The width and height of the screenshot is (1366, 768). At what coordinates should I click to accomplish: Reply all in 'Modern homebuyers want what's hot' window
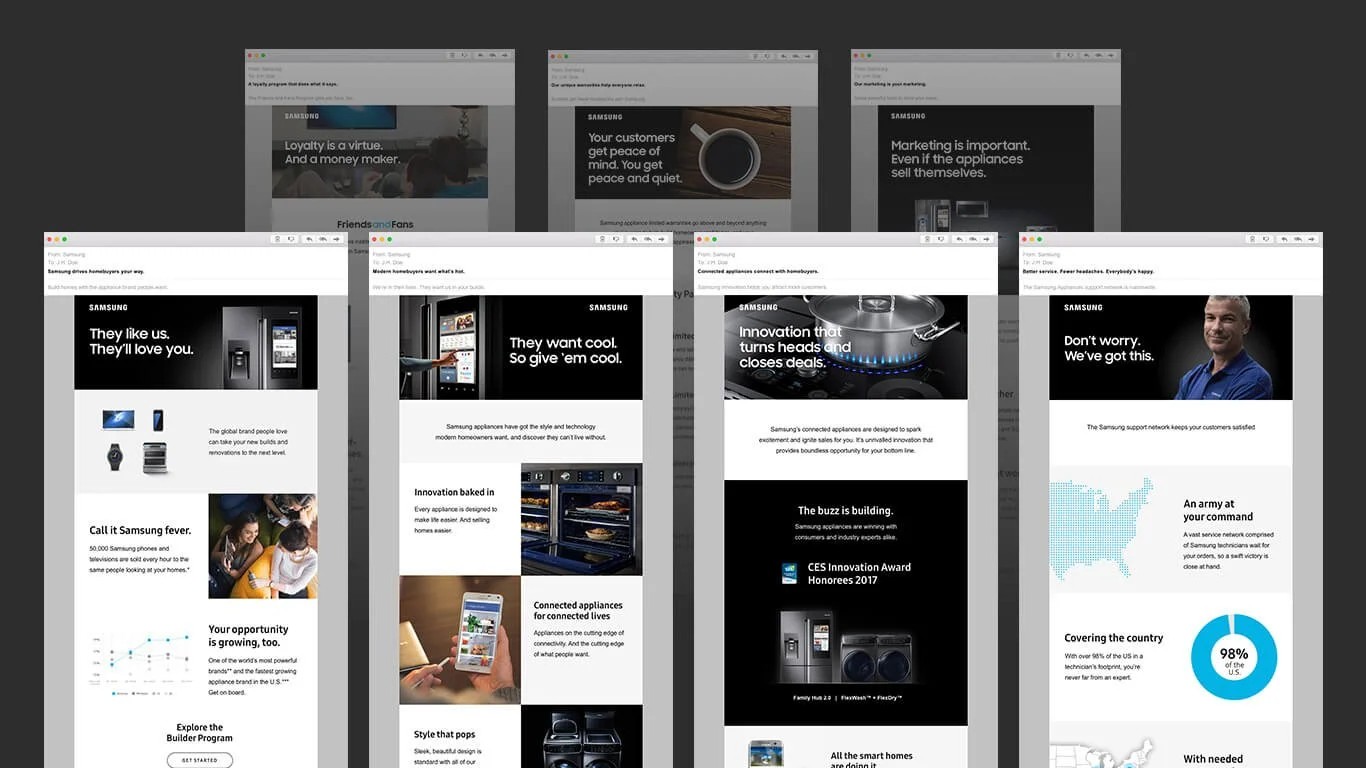tap(648, 239)
